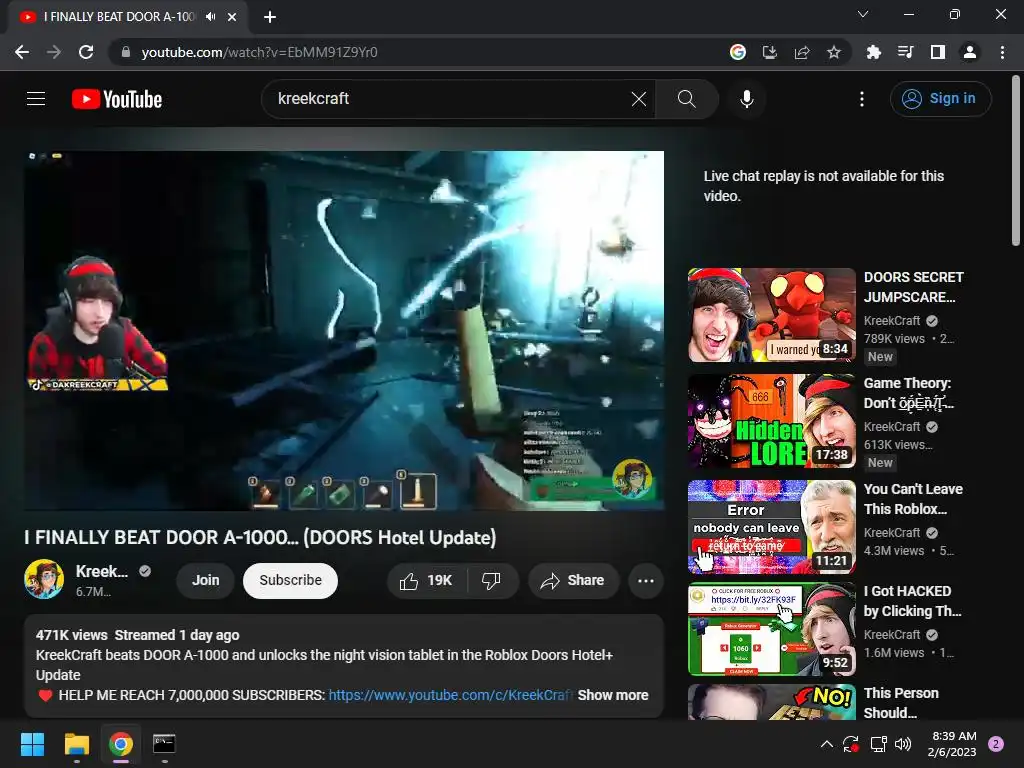
Task: Show hidden system tray icons
Action: pos(826,744)
